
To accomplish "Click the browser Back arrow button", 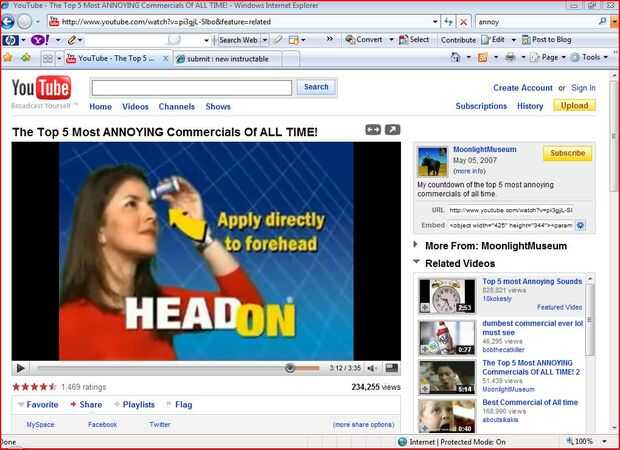I will (x=8, y=22).
